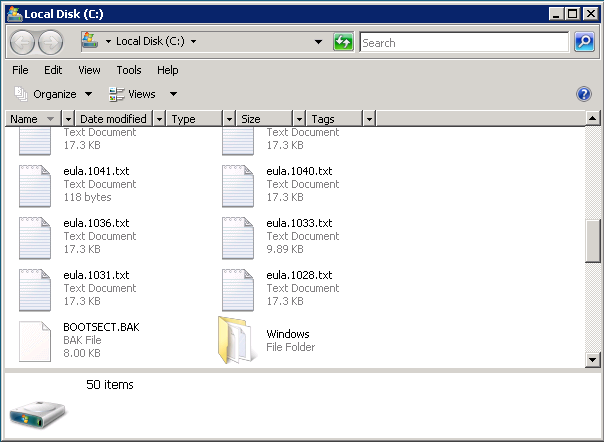
Task: Click the Local Disk drive icon in details pane
Action: [x=37, y=415]
